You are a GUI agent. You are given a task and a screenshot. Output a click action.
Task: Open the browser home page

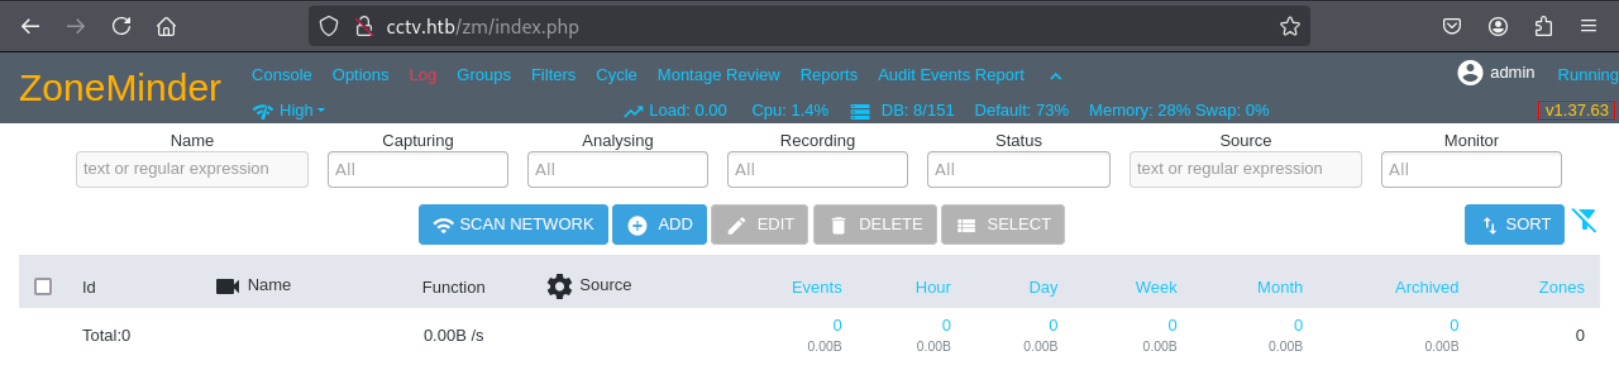pos(166,26)
